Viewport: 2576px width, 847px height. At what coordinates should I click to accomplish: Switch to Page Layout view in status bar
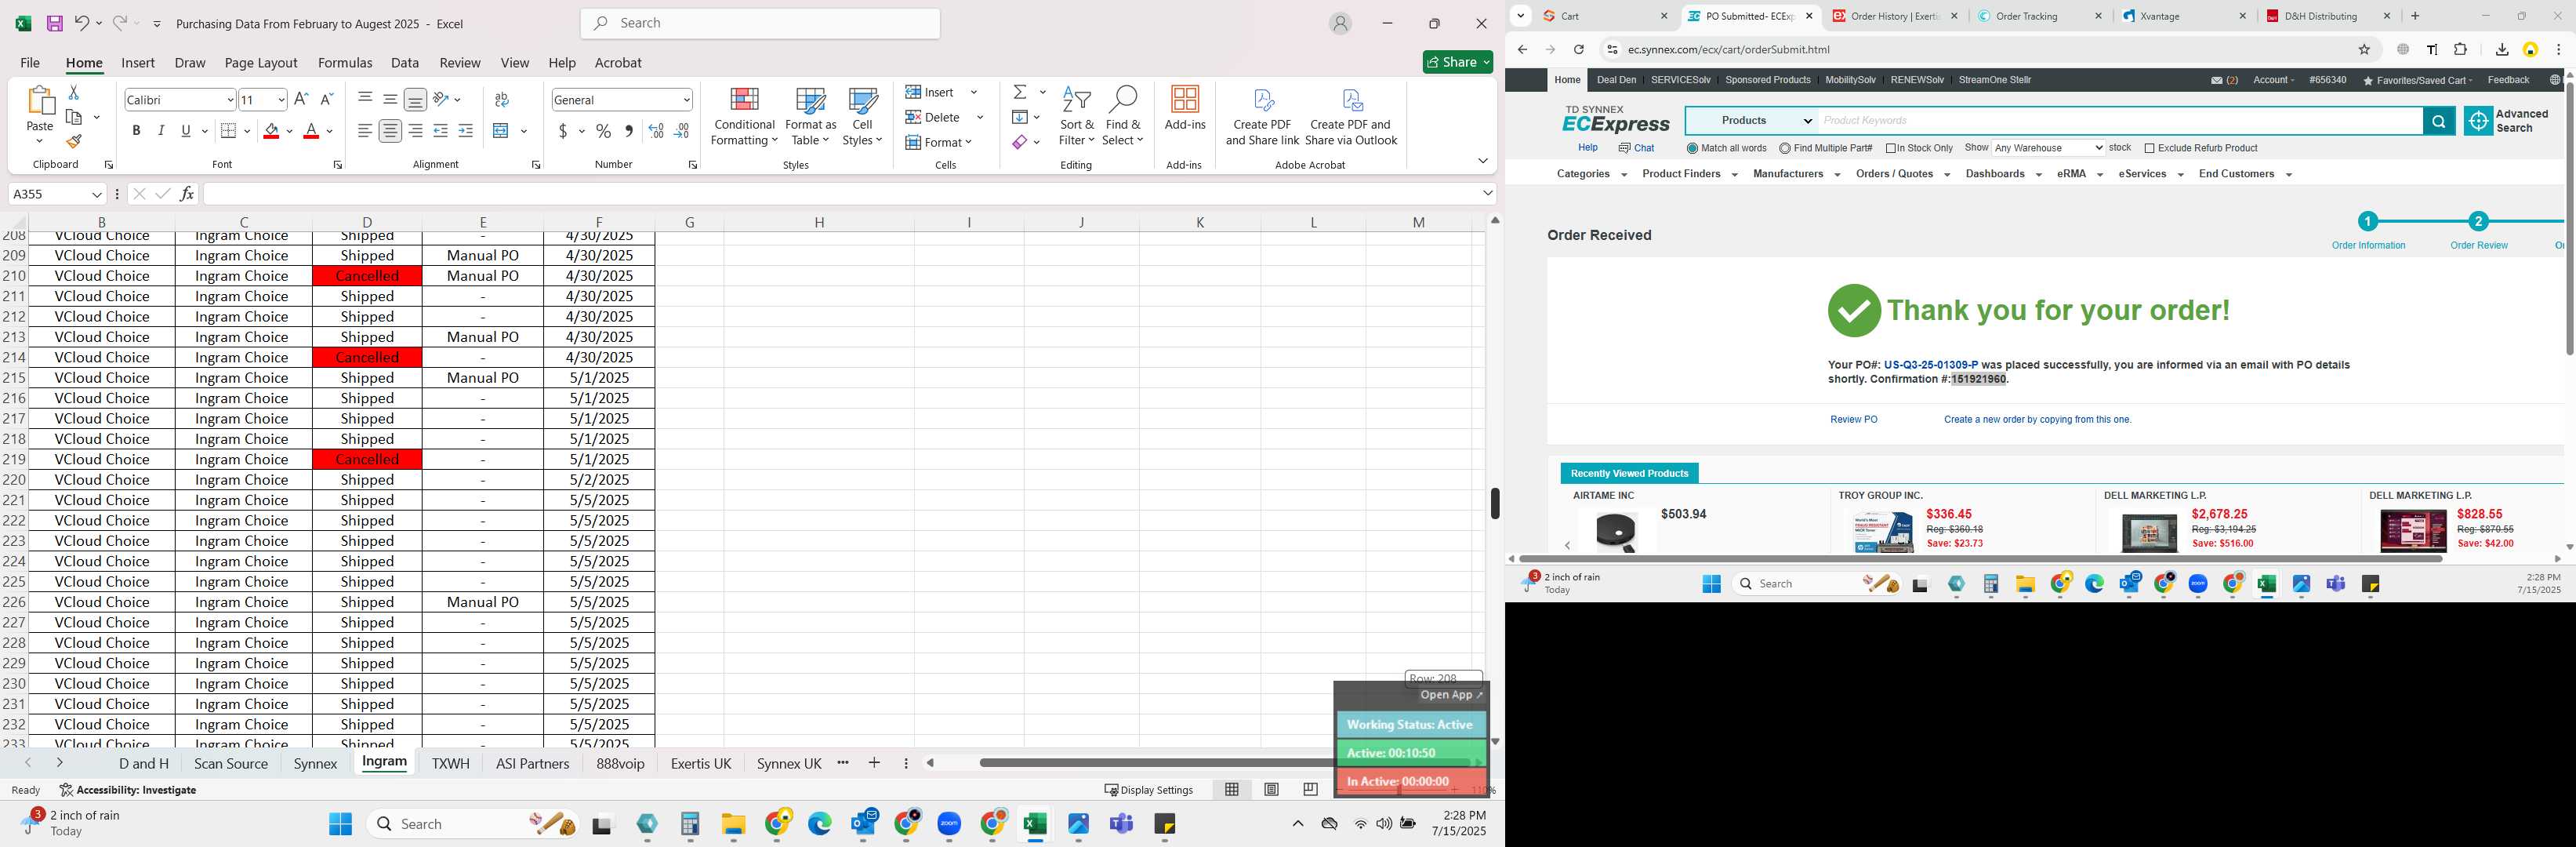(x=1271, y=789)
